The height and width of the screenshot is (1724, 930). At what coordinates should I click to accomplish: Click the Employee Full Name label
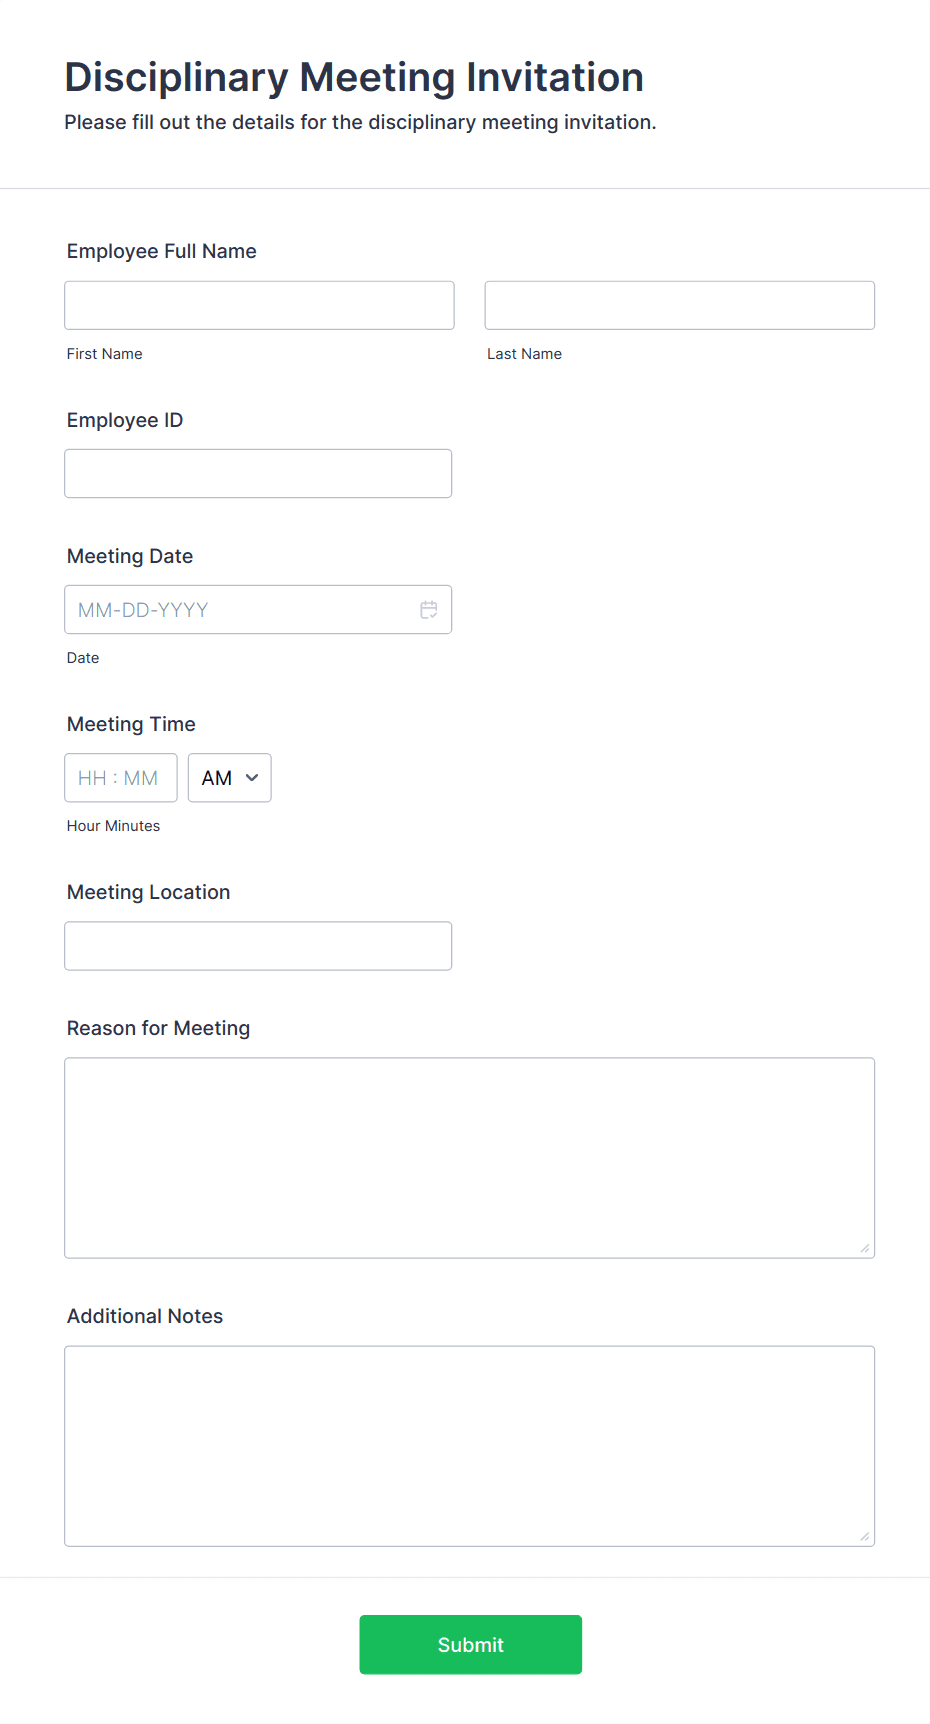point(161,251)
